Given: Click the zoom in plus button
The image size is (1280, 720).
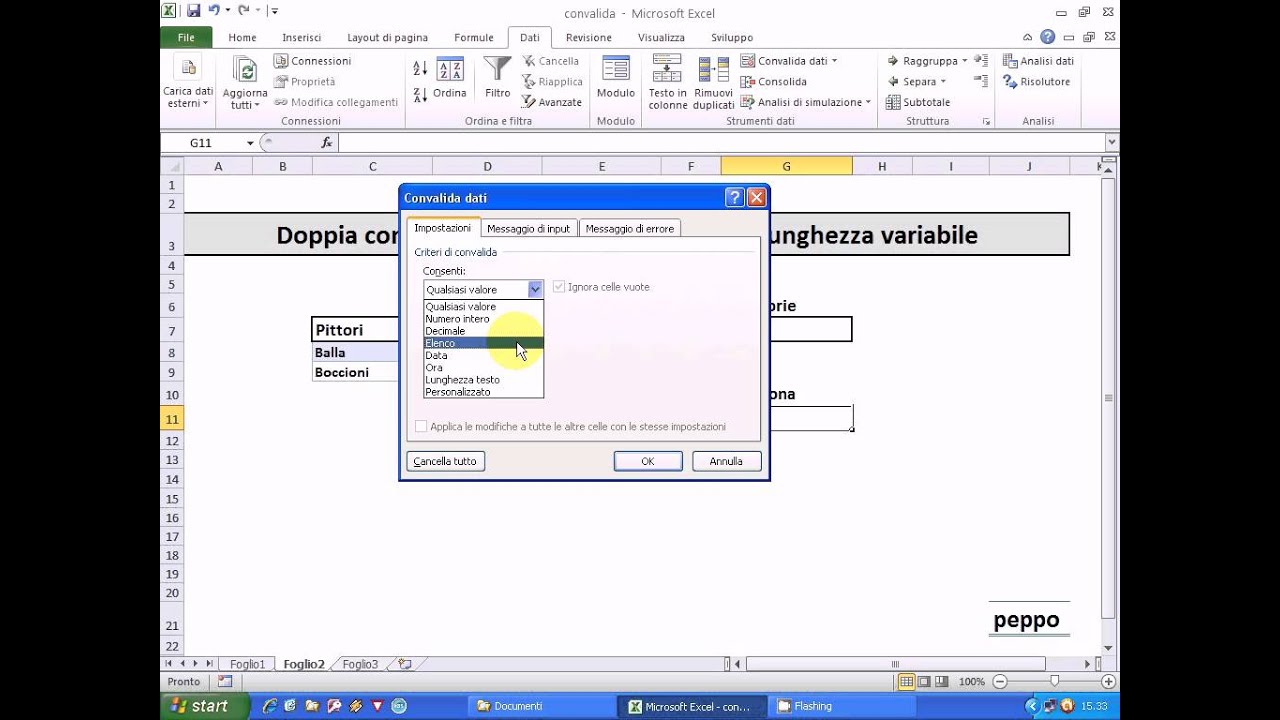Looking at the screenshot, I should pyautogui.click(x=1108, y=681).
